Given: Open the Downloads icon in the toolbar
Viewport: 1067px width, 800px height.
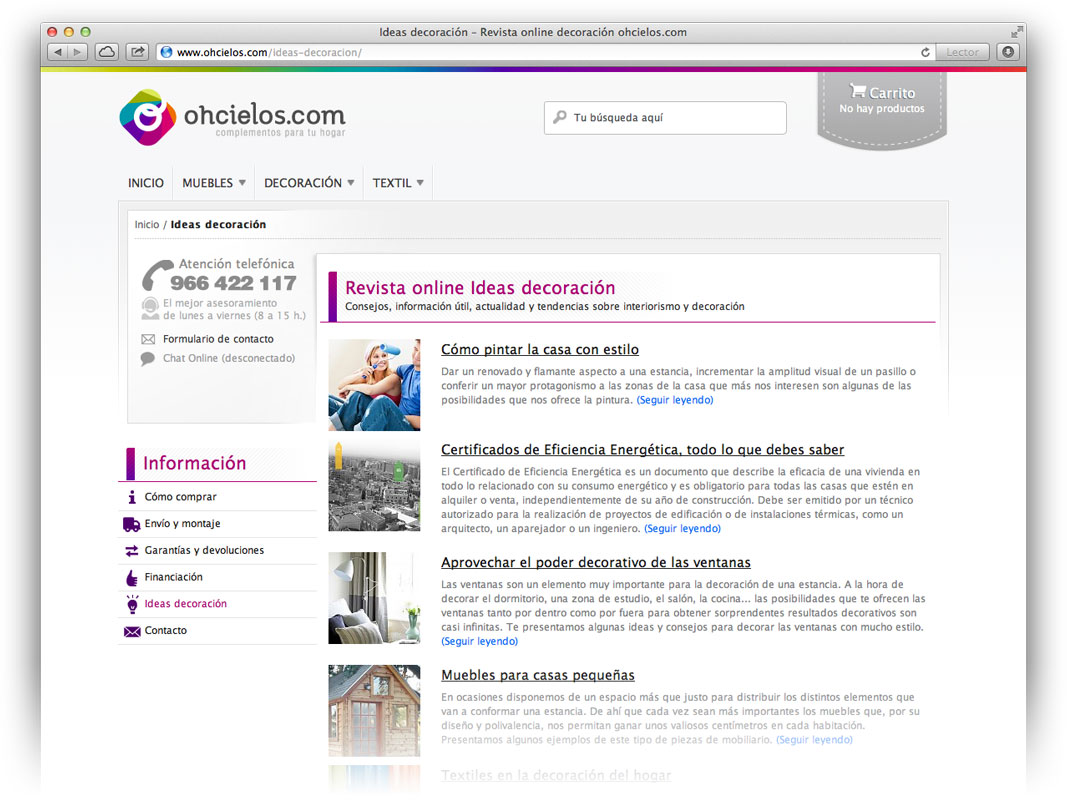Looking at the screenshot, I should [x=1008, y=52].
